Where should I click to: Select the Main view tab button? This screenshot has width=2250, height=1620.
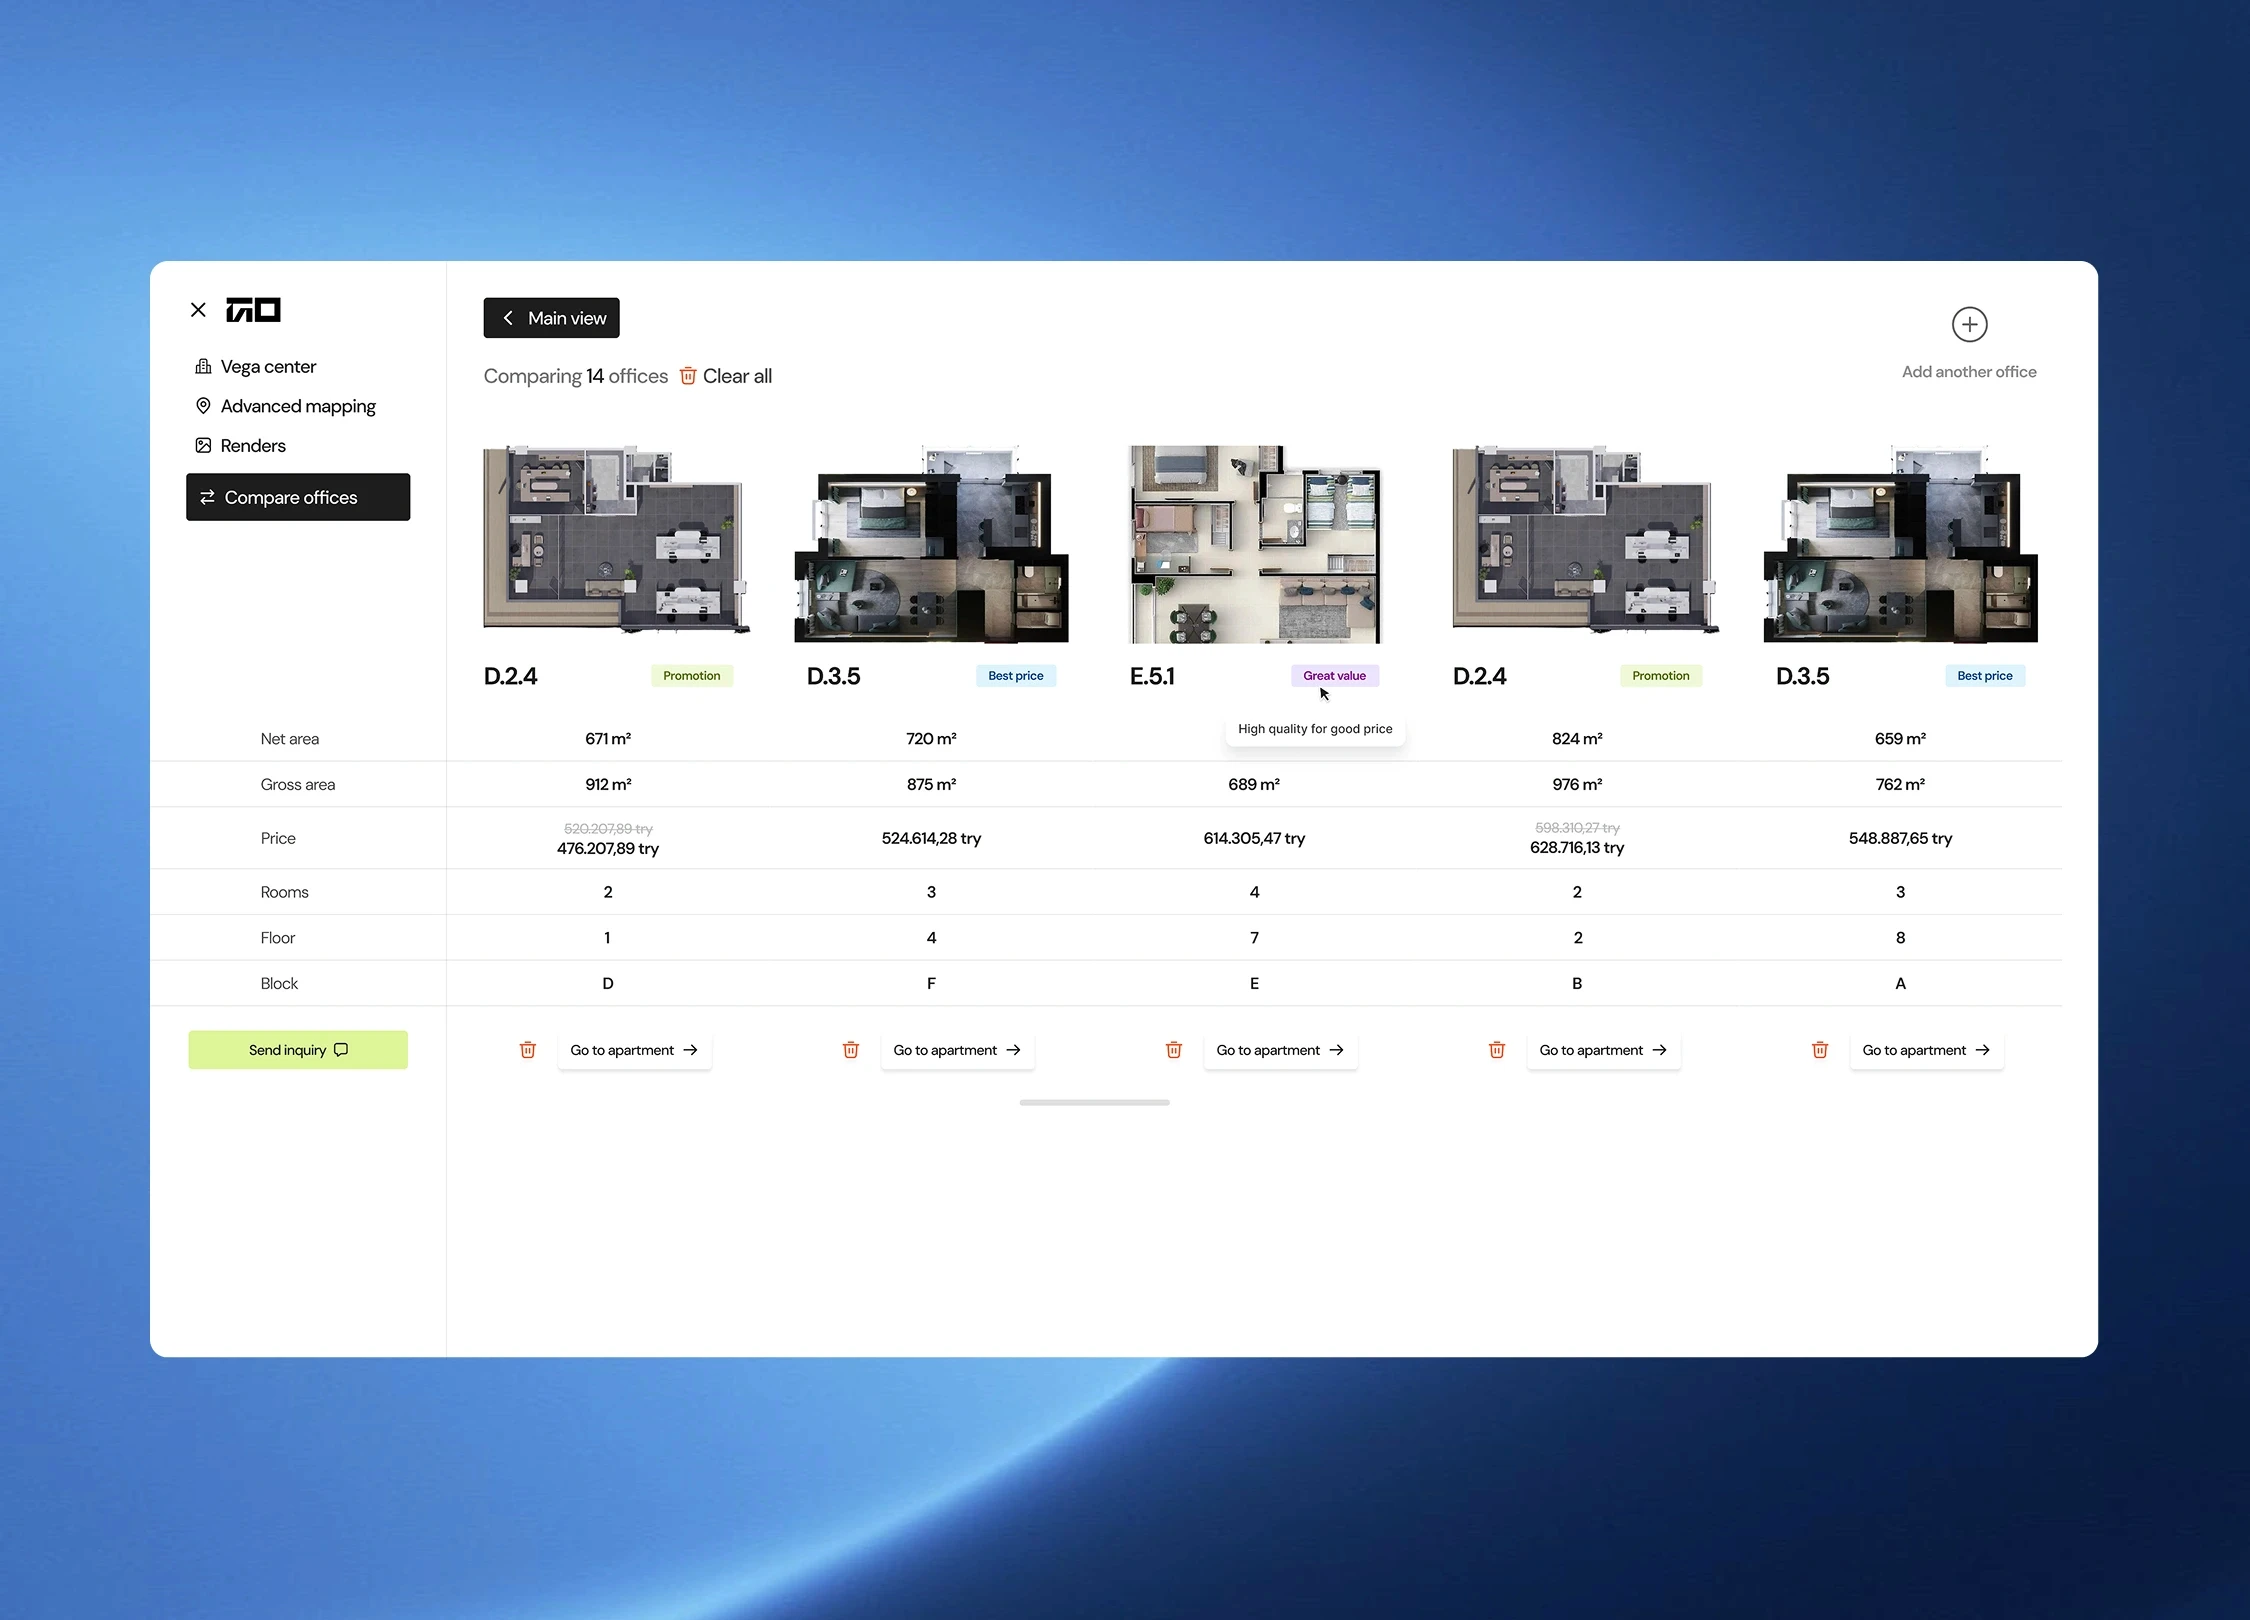[551, 318]
